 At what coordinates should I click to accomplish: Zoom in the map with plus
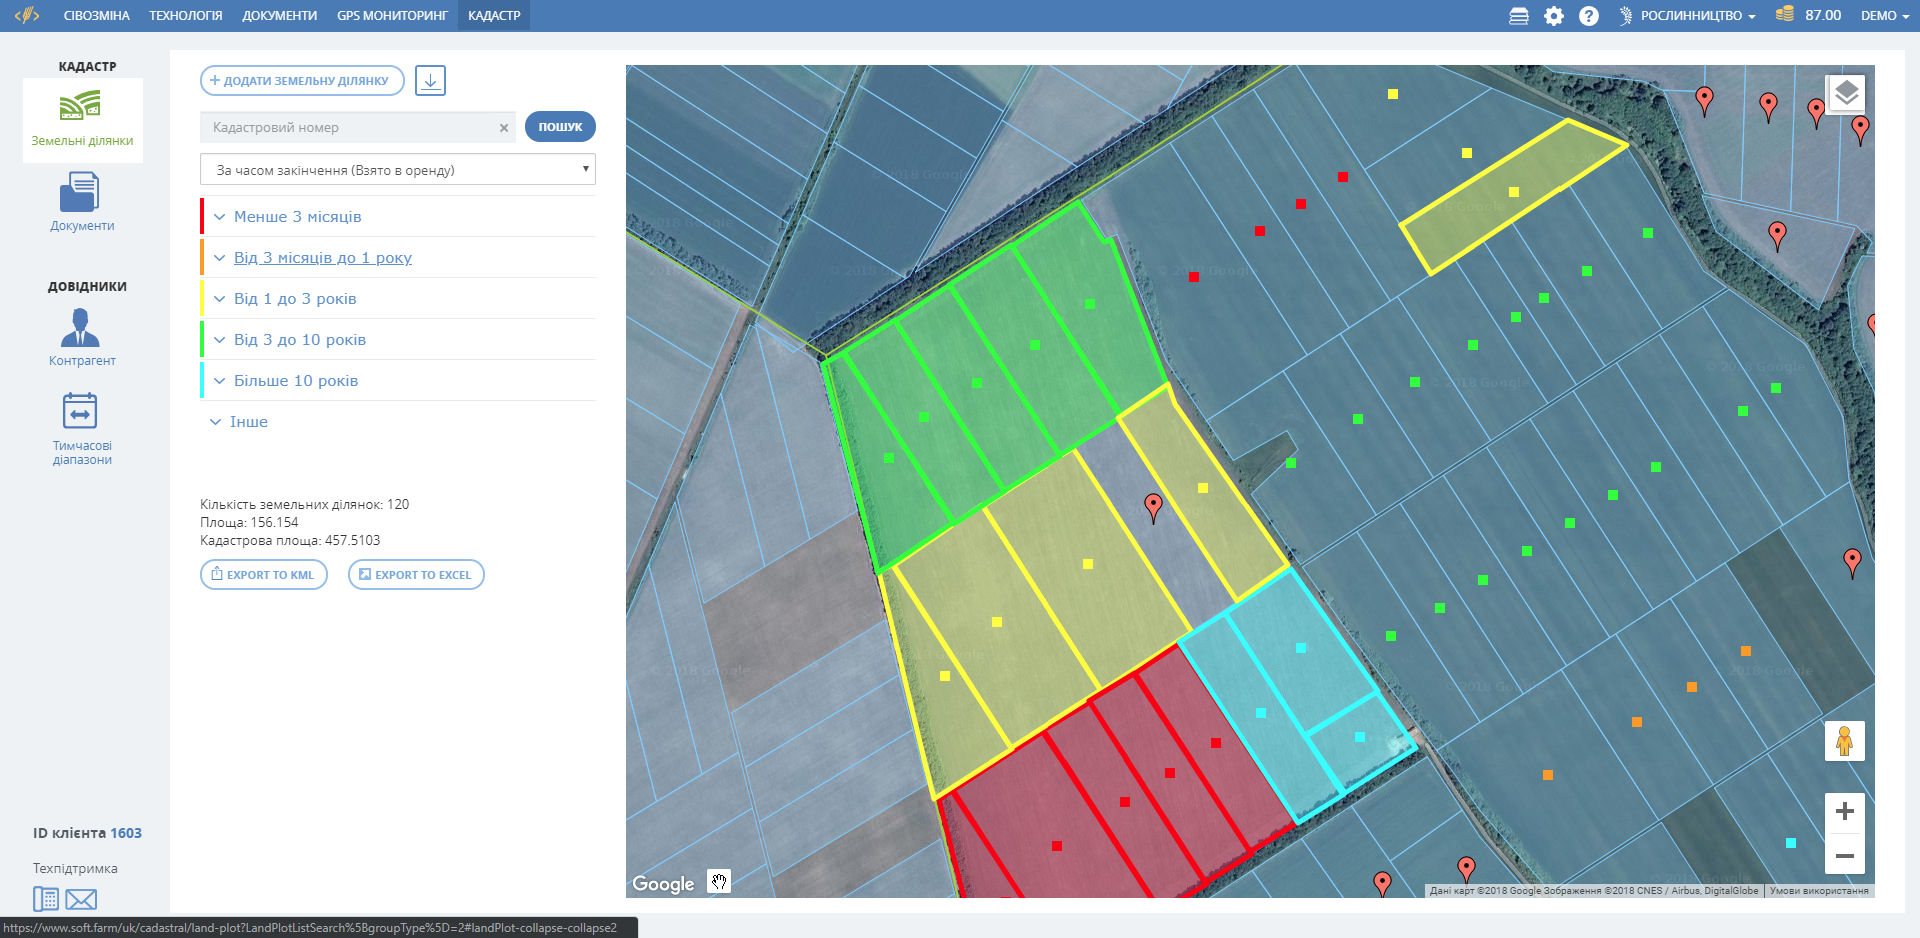coord(1844,811)
